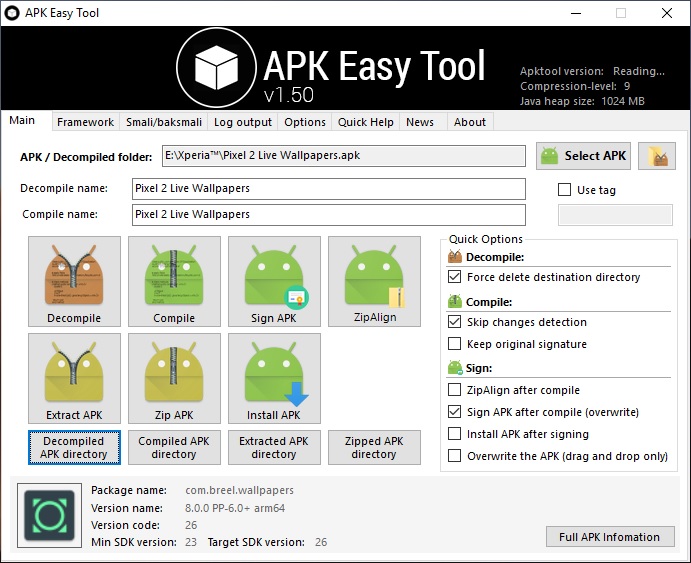Image resolution: width=691 pixels, height=563 pixels.
Task: Open the About tab
Action: [470, 122]
